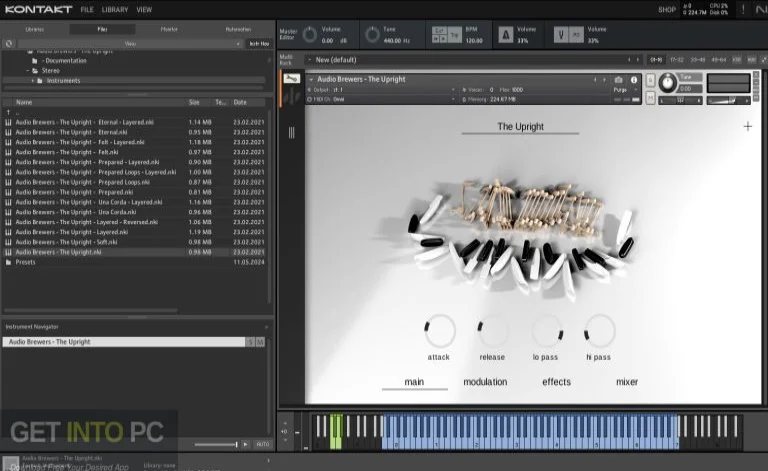Click the SHOP link in header

click(667, 10)
